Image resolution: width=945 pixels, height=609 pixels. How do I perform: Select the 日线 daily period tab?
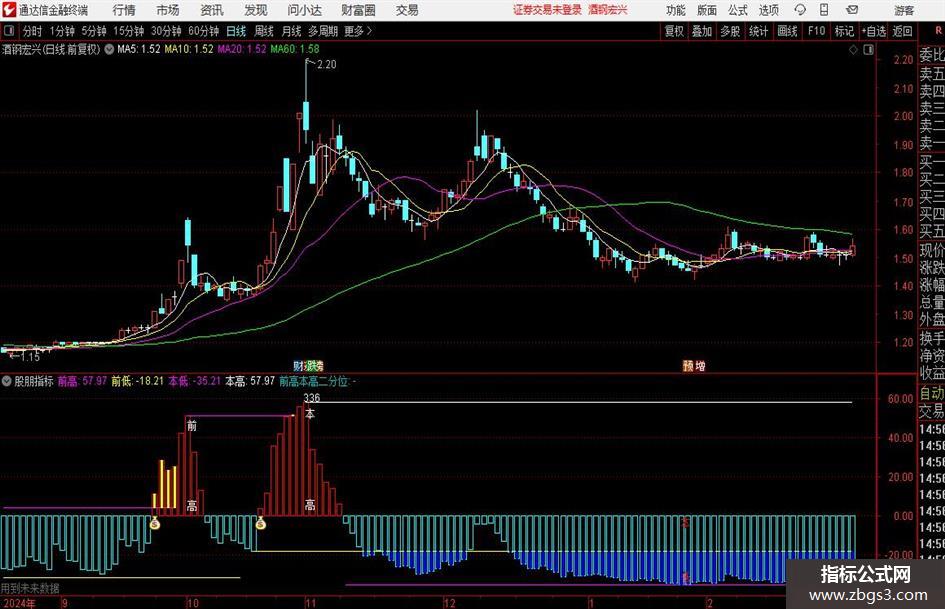236,31
